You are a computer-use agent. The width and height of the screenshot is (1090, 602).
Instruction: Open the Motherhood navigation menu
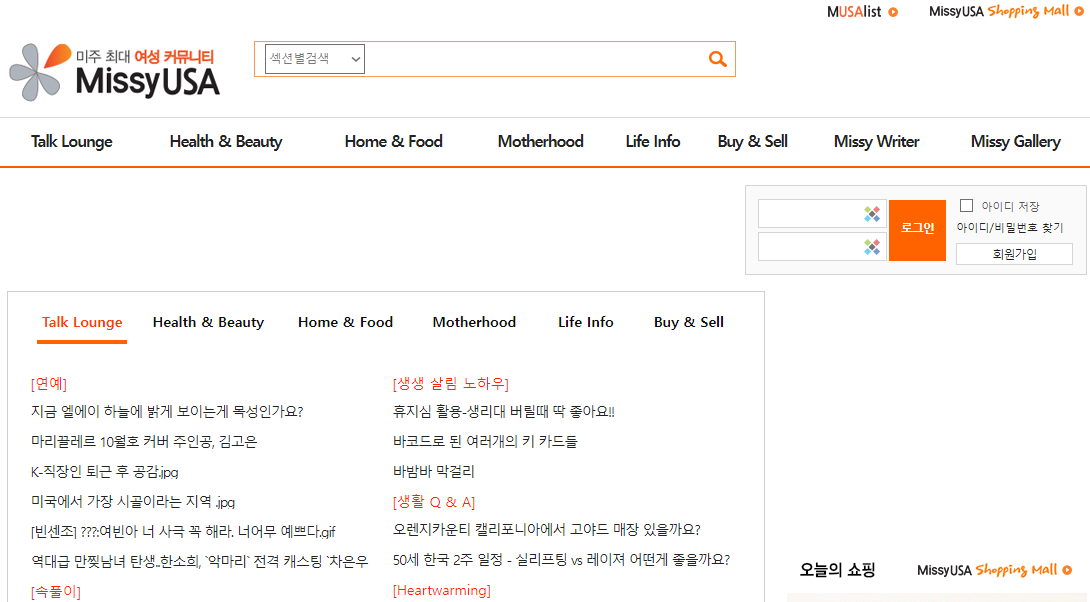pos(540,141)
